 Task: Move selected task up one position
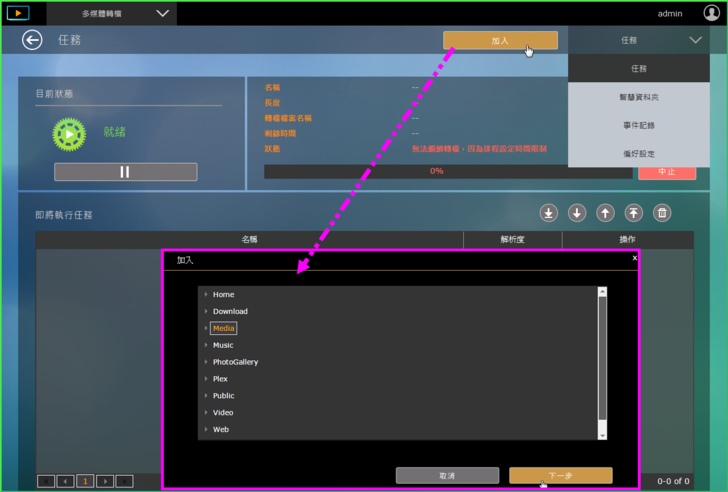coord(605,213)
